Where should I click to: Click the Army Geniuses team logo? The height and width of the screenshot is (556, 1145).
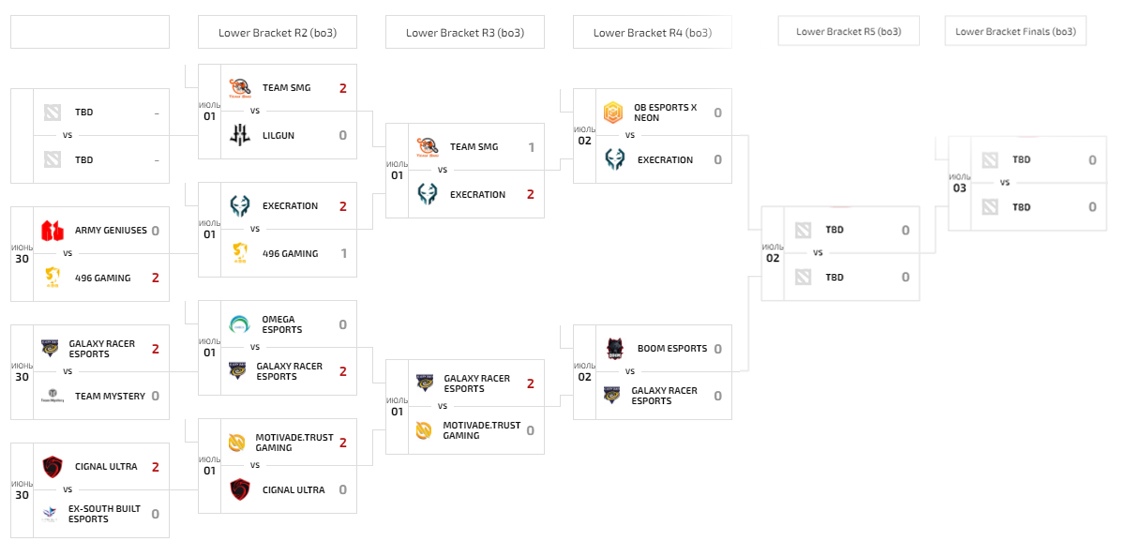coord(52,231)
